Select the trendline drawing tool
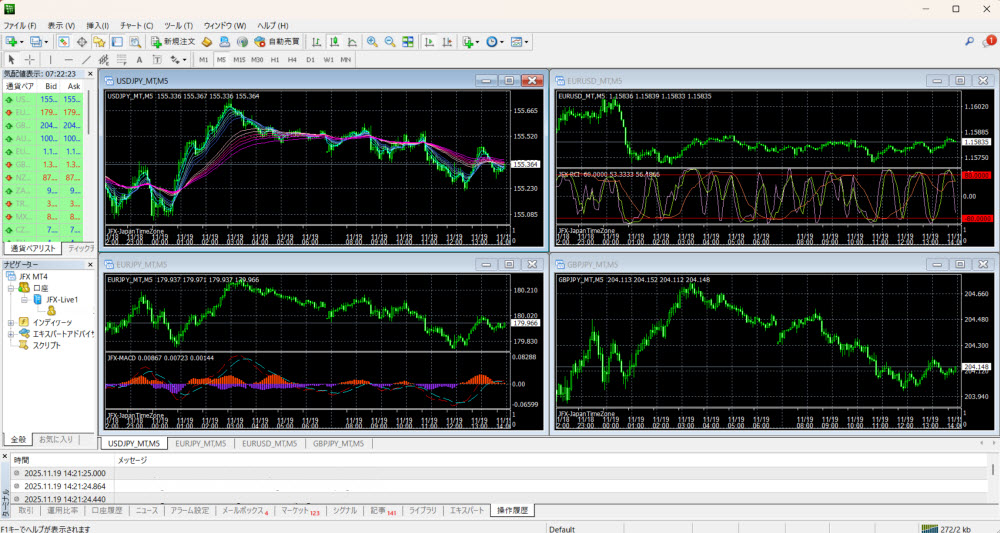This screenshot has width=1000, height=533. pos(87,60)
